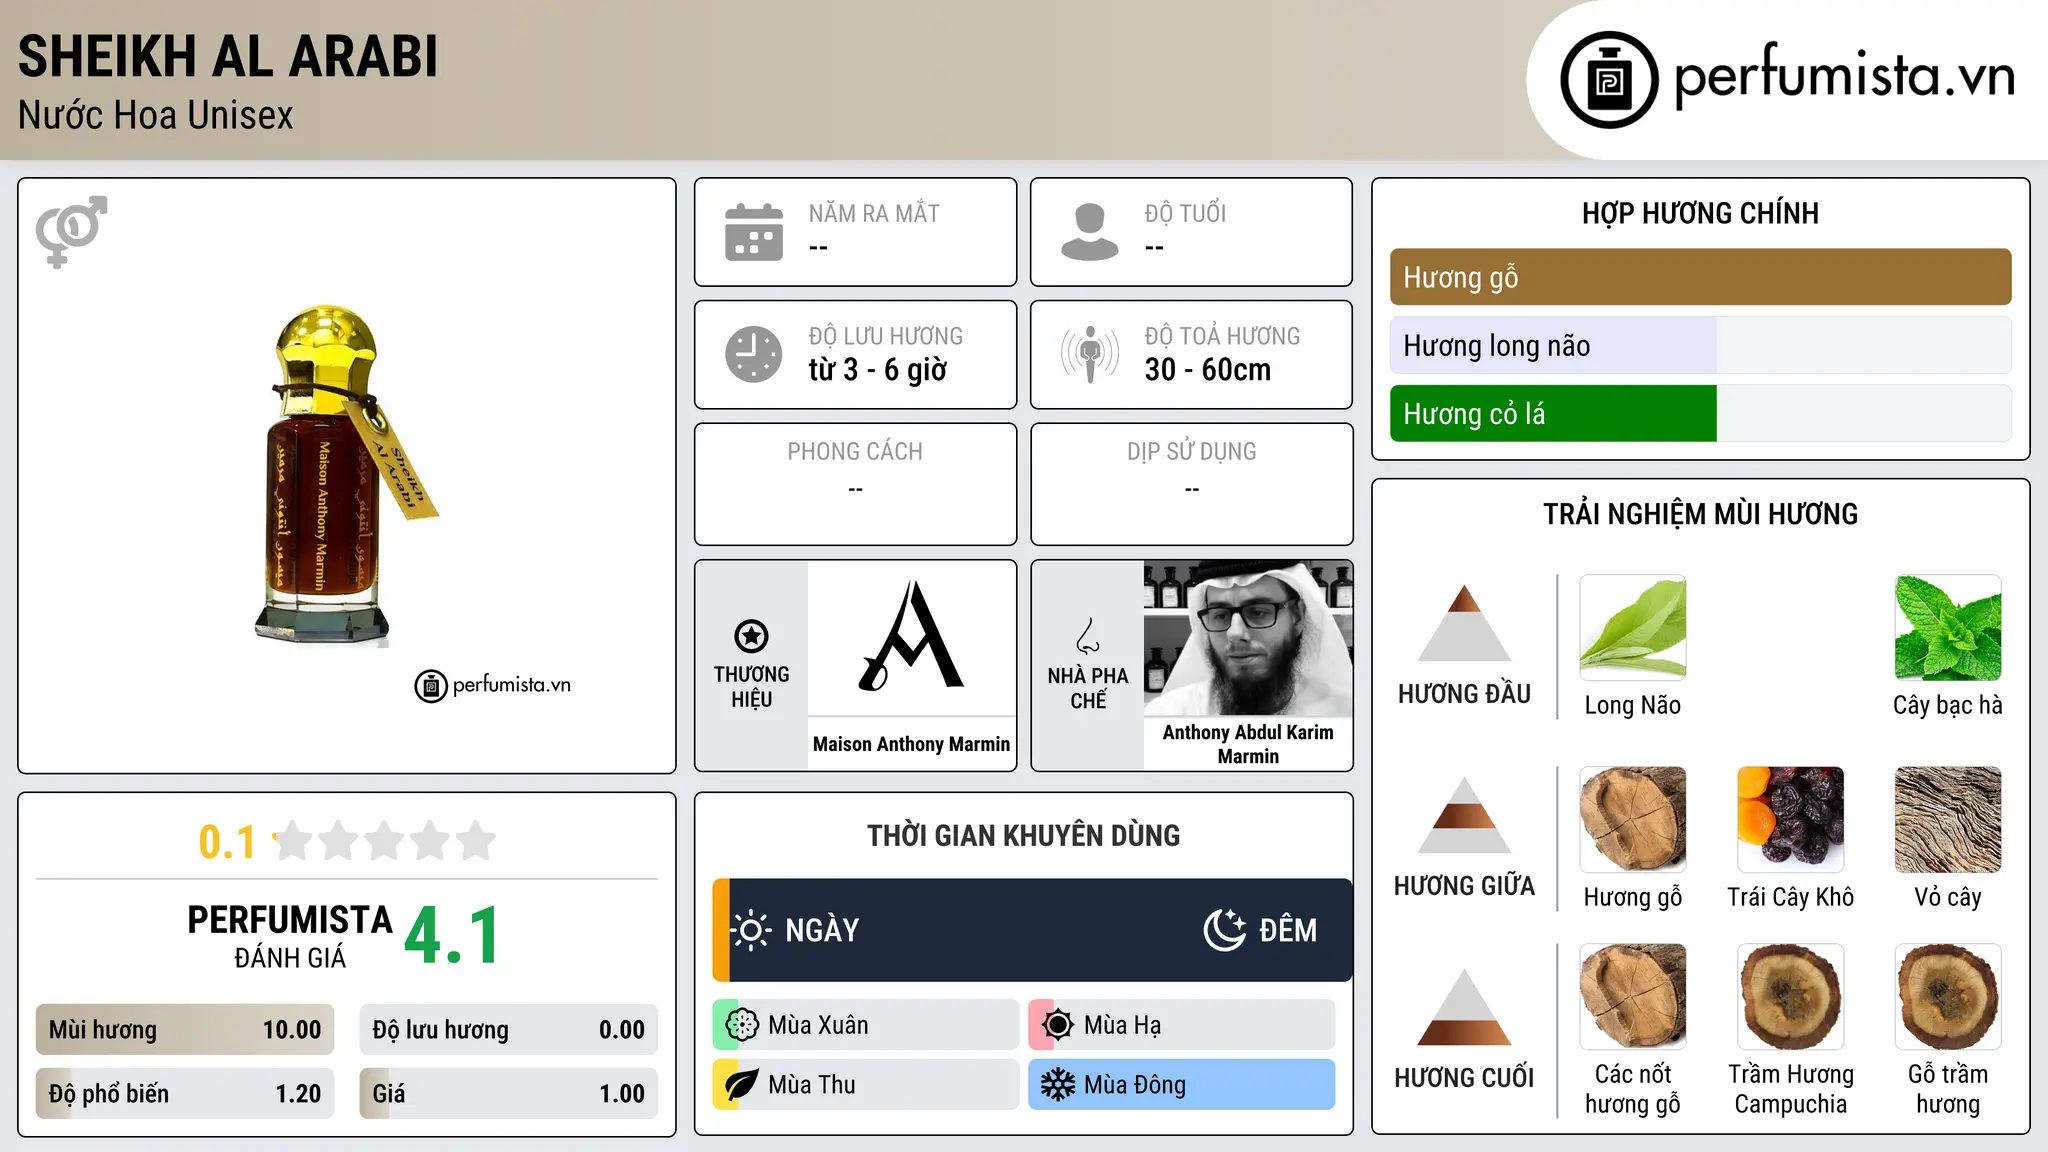Click the five-star rating row
The image size is (2048, 1152).
385,841
